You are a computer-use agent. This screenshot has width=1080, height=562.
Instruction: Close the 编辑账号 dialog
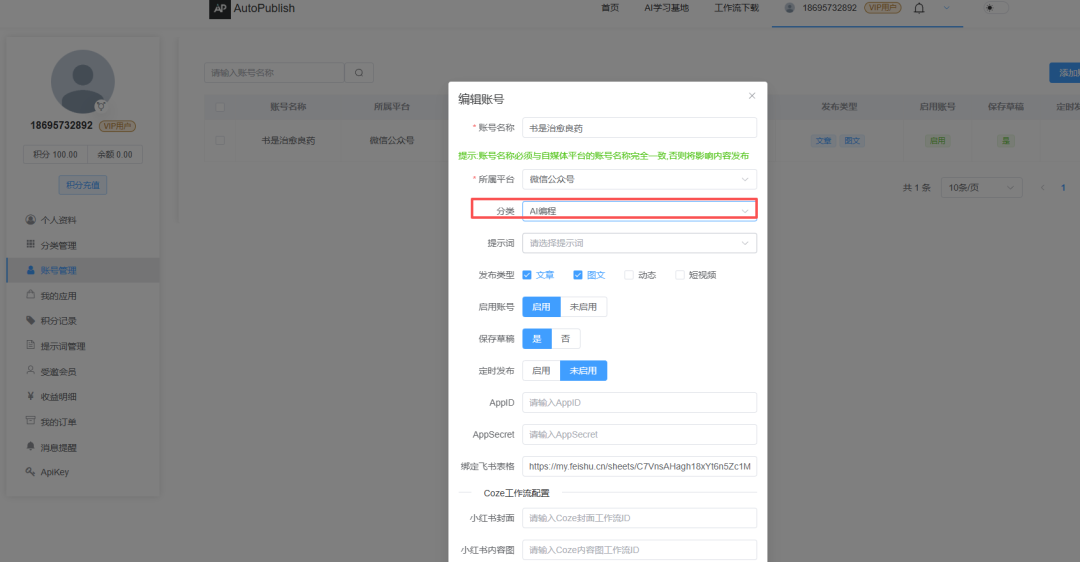pyautogui.click(x=752, y=96)
